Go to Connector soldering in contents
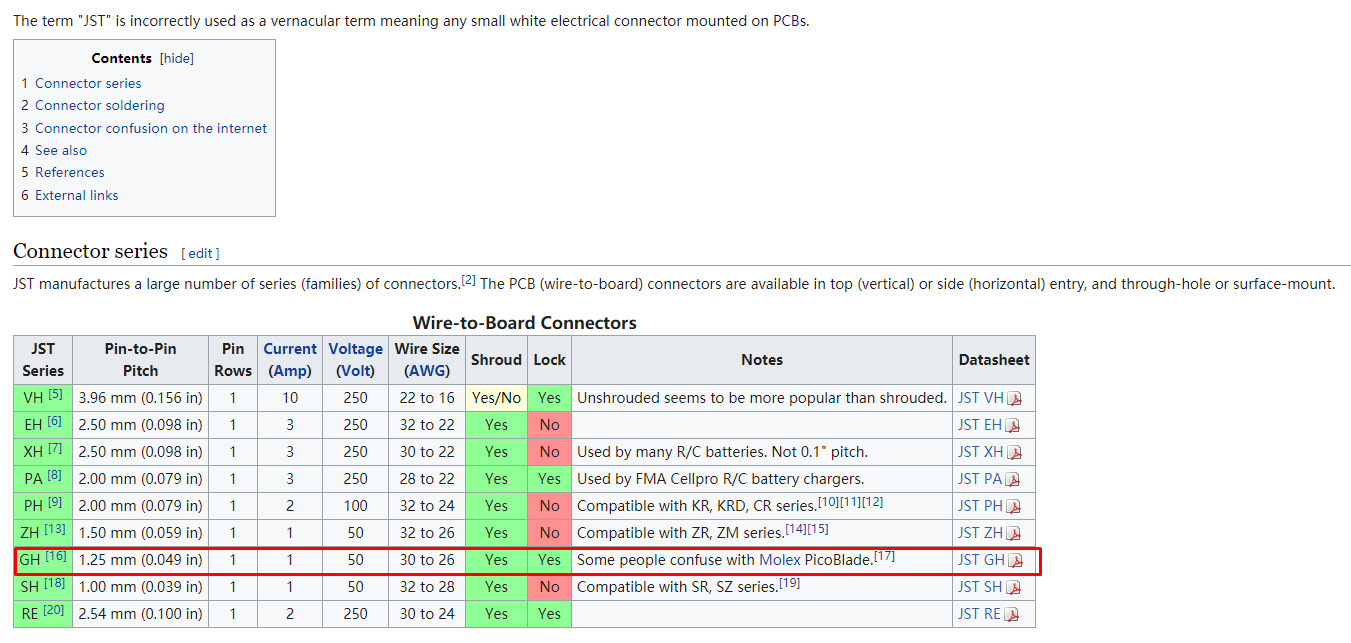The height and width of the screenshot is (643, 1351). [x=100, y=105]
